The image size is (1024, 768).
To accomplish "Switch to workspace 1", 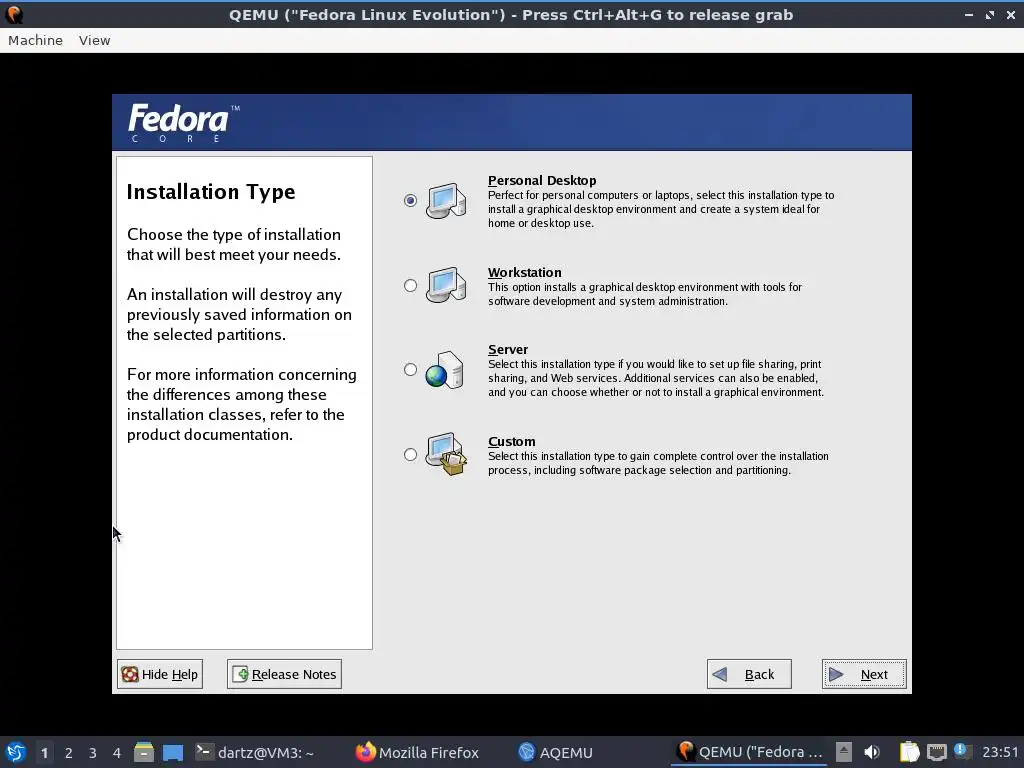I will point(44,752).
